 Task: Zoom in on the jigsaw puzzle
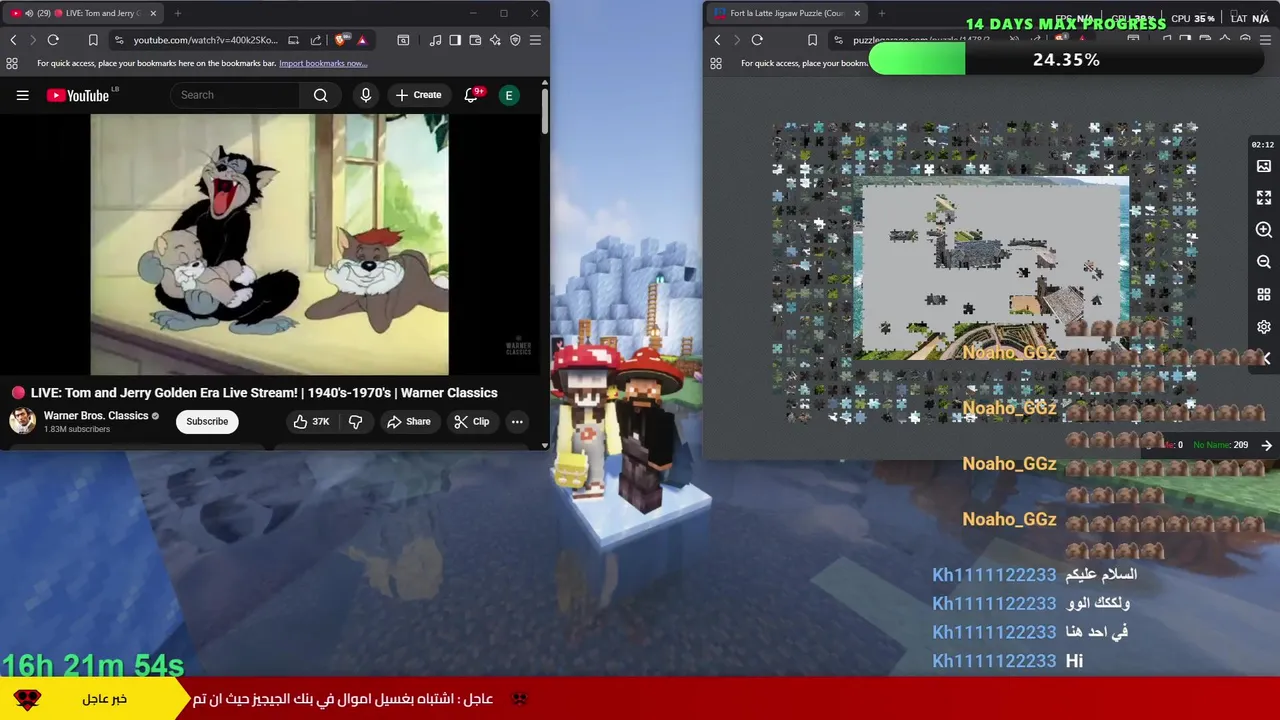(x=1264, y=230)
